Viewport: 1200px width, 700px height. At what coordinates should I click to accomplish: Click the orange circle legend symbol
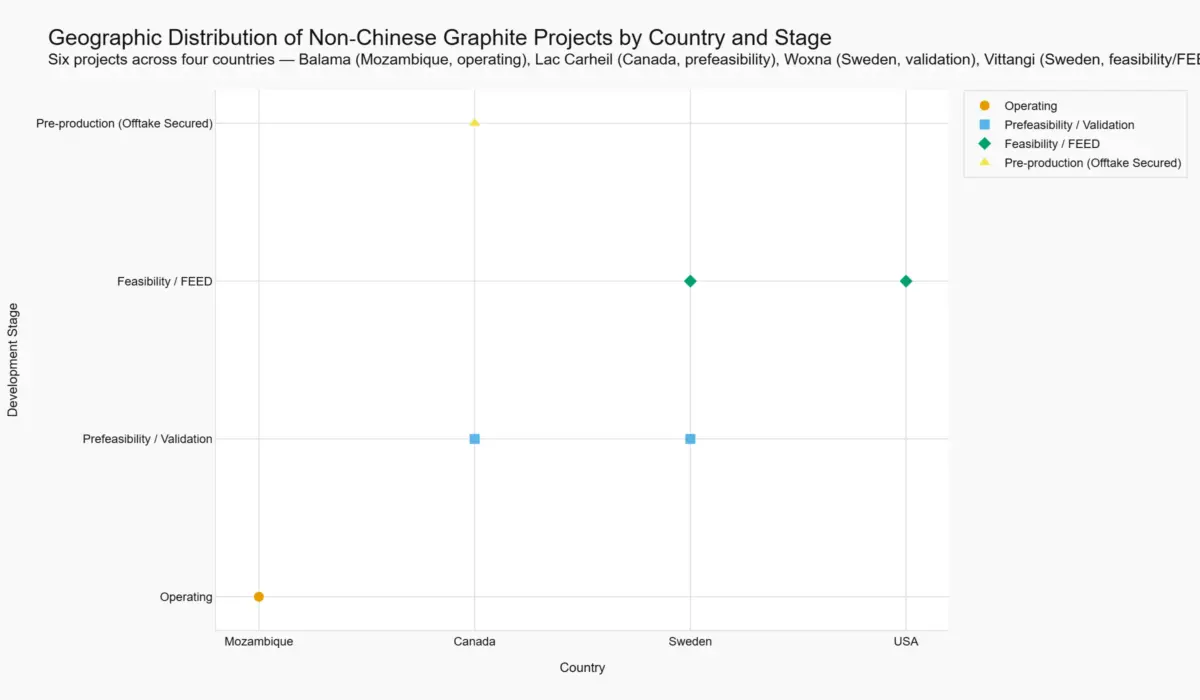click(x=985, y=106)
